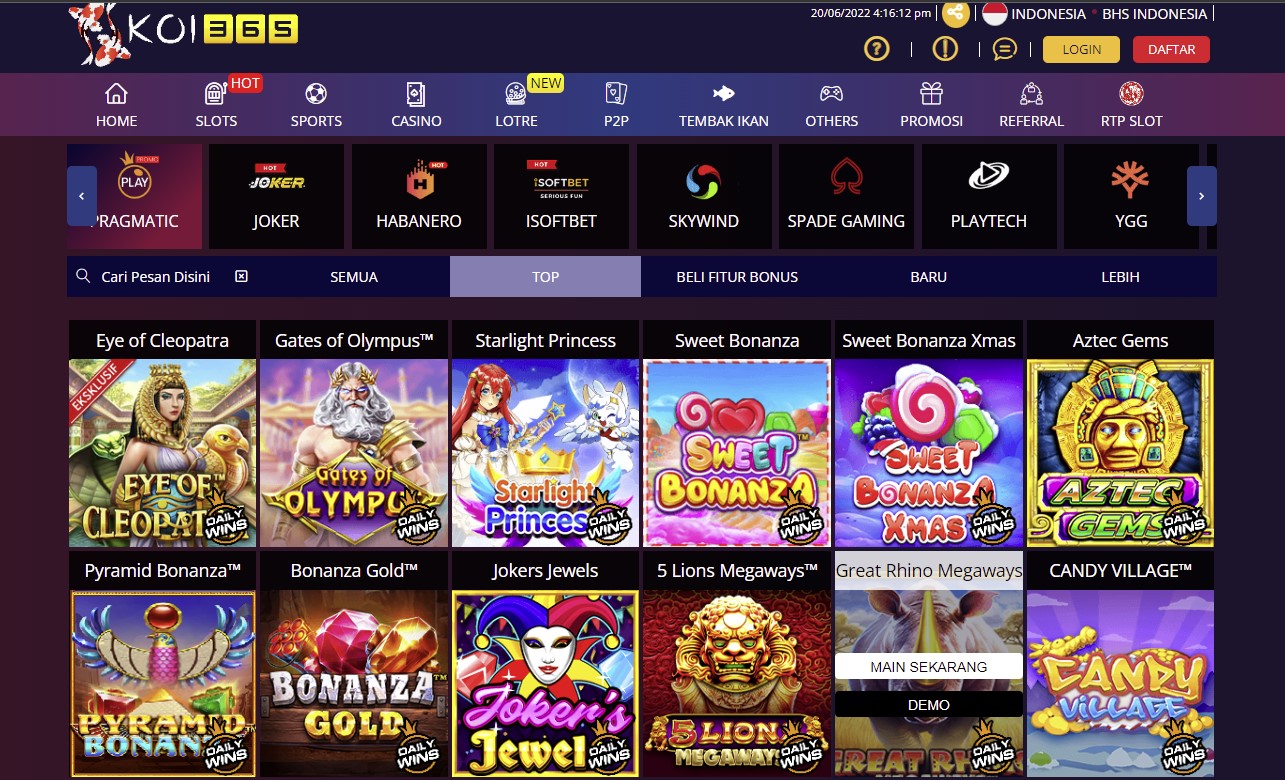This screenshot has height=780, width=1285.
Task: Click the LOGIN button
Action: tap(1082, 49)
